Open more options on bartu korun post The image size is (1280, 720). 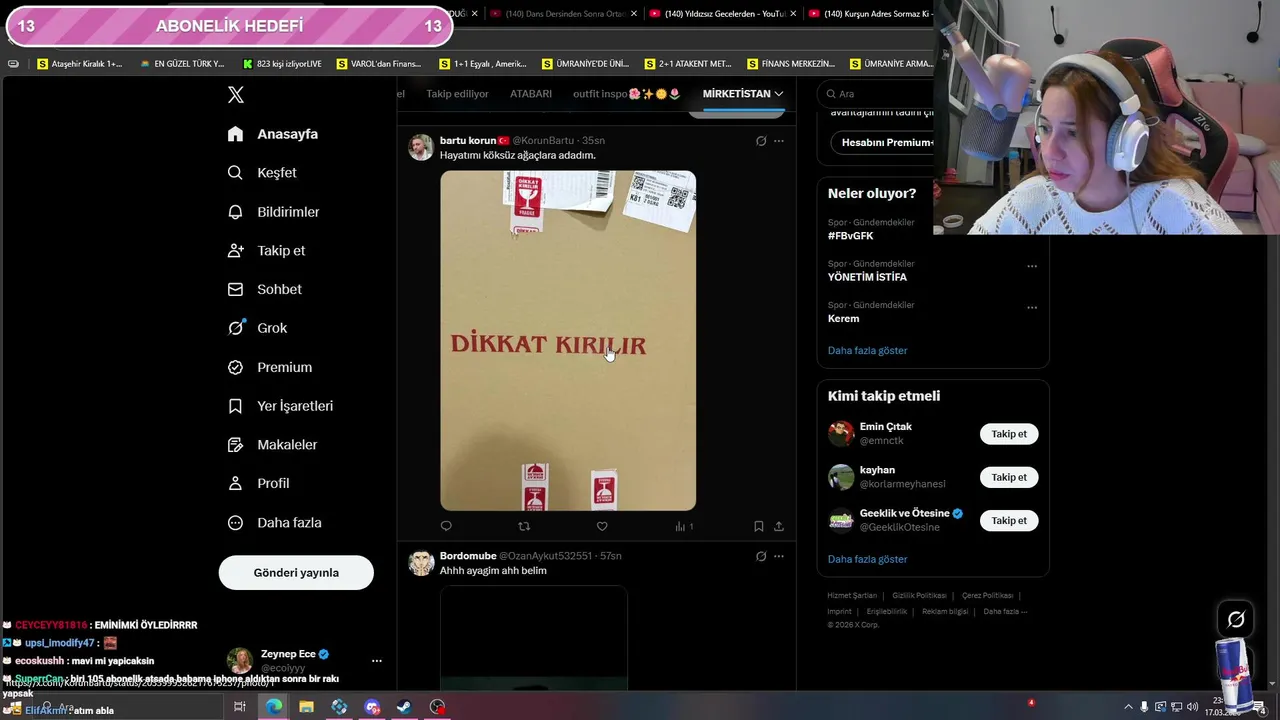(779, 141)
